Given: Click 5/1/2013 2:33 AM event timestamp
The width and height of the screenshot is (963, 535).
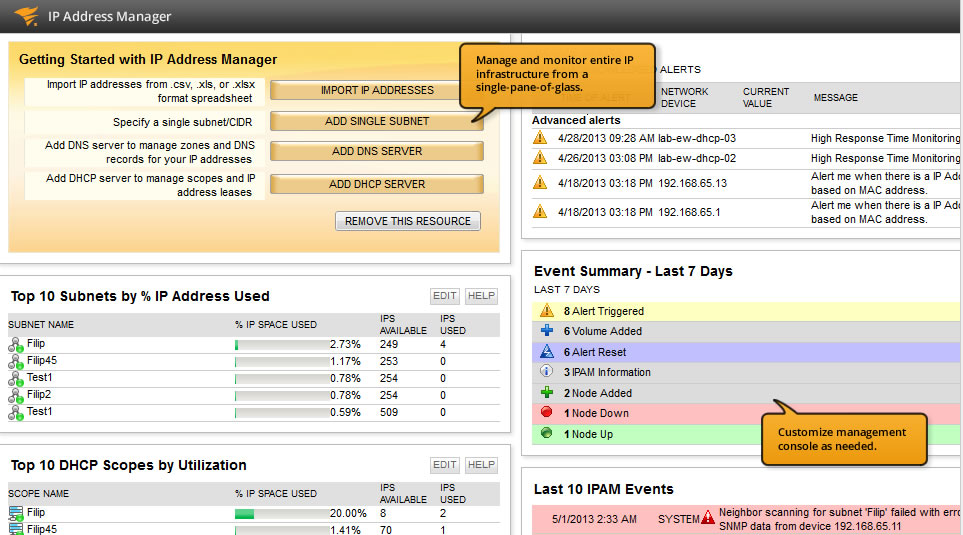Looking at the screenshot, I should pyautogui.click(x=594, y=519).
